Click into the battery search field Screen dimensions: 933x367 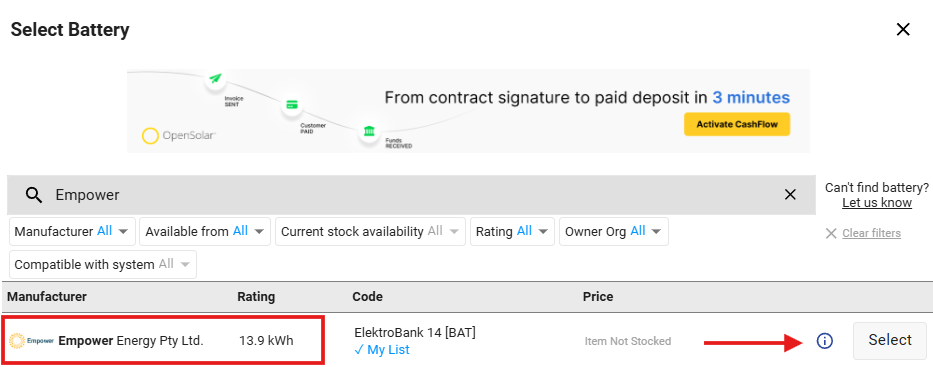411,195
